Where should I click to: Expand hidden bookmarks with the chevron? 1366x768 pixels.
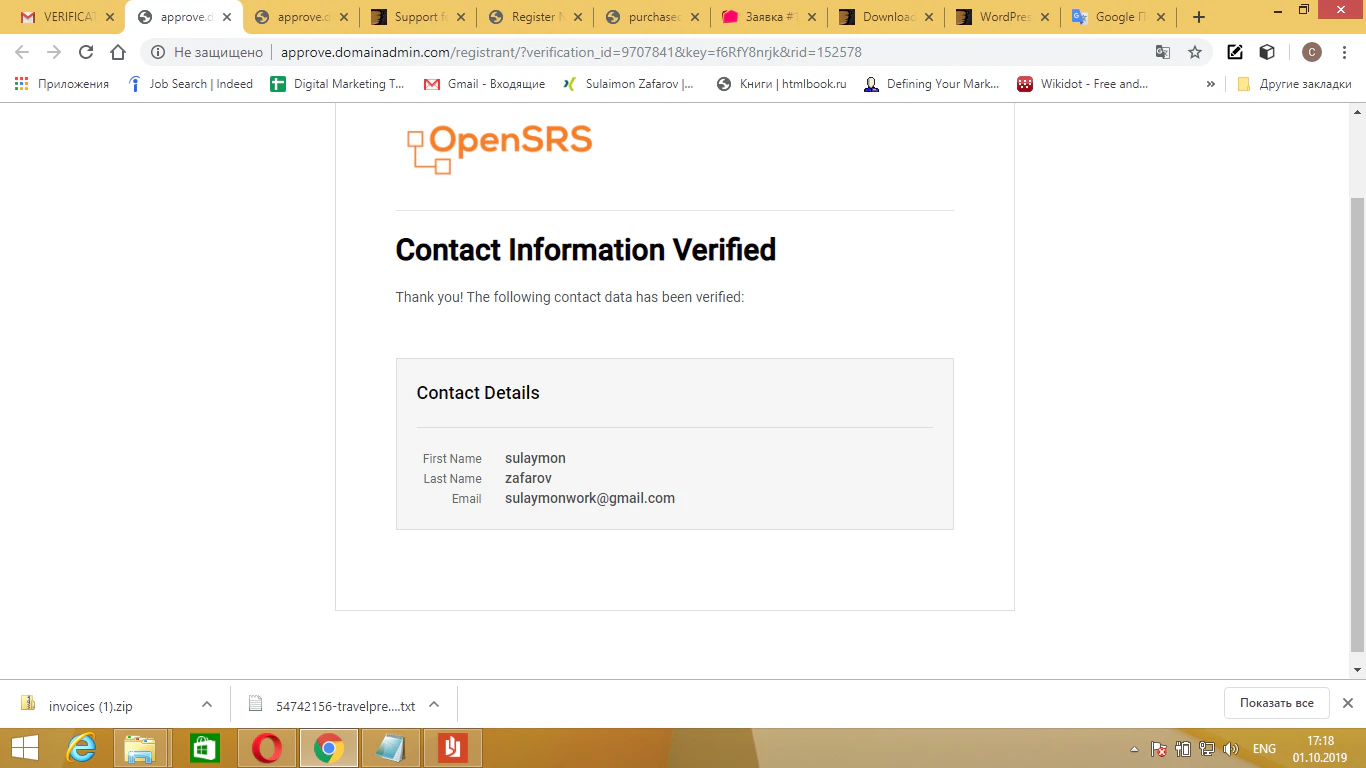point(1211,84)
